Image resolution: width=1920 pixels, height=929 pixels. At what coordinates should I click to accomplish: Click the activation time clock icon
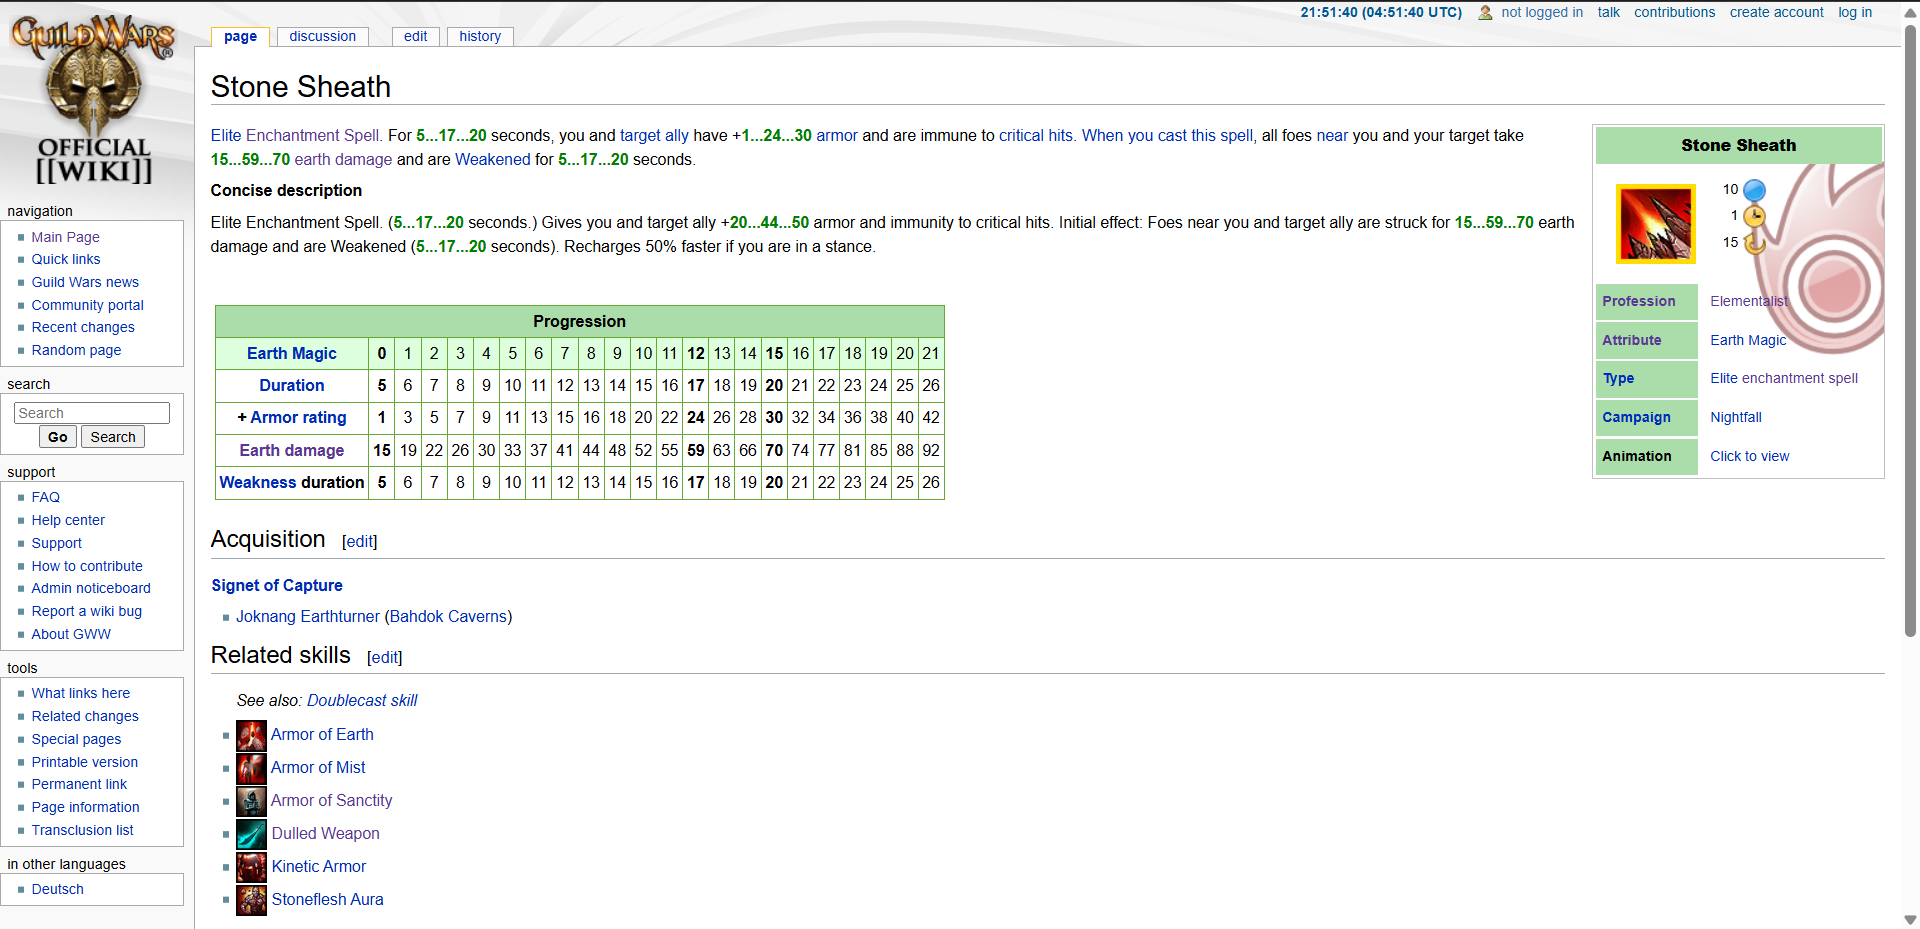point(1754,216)
